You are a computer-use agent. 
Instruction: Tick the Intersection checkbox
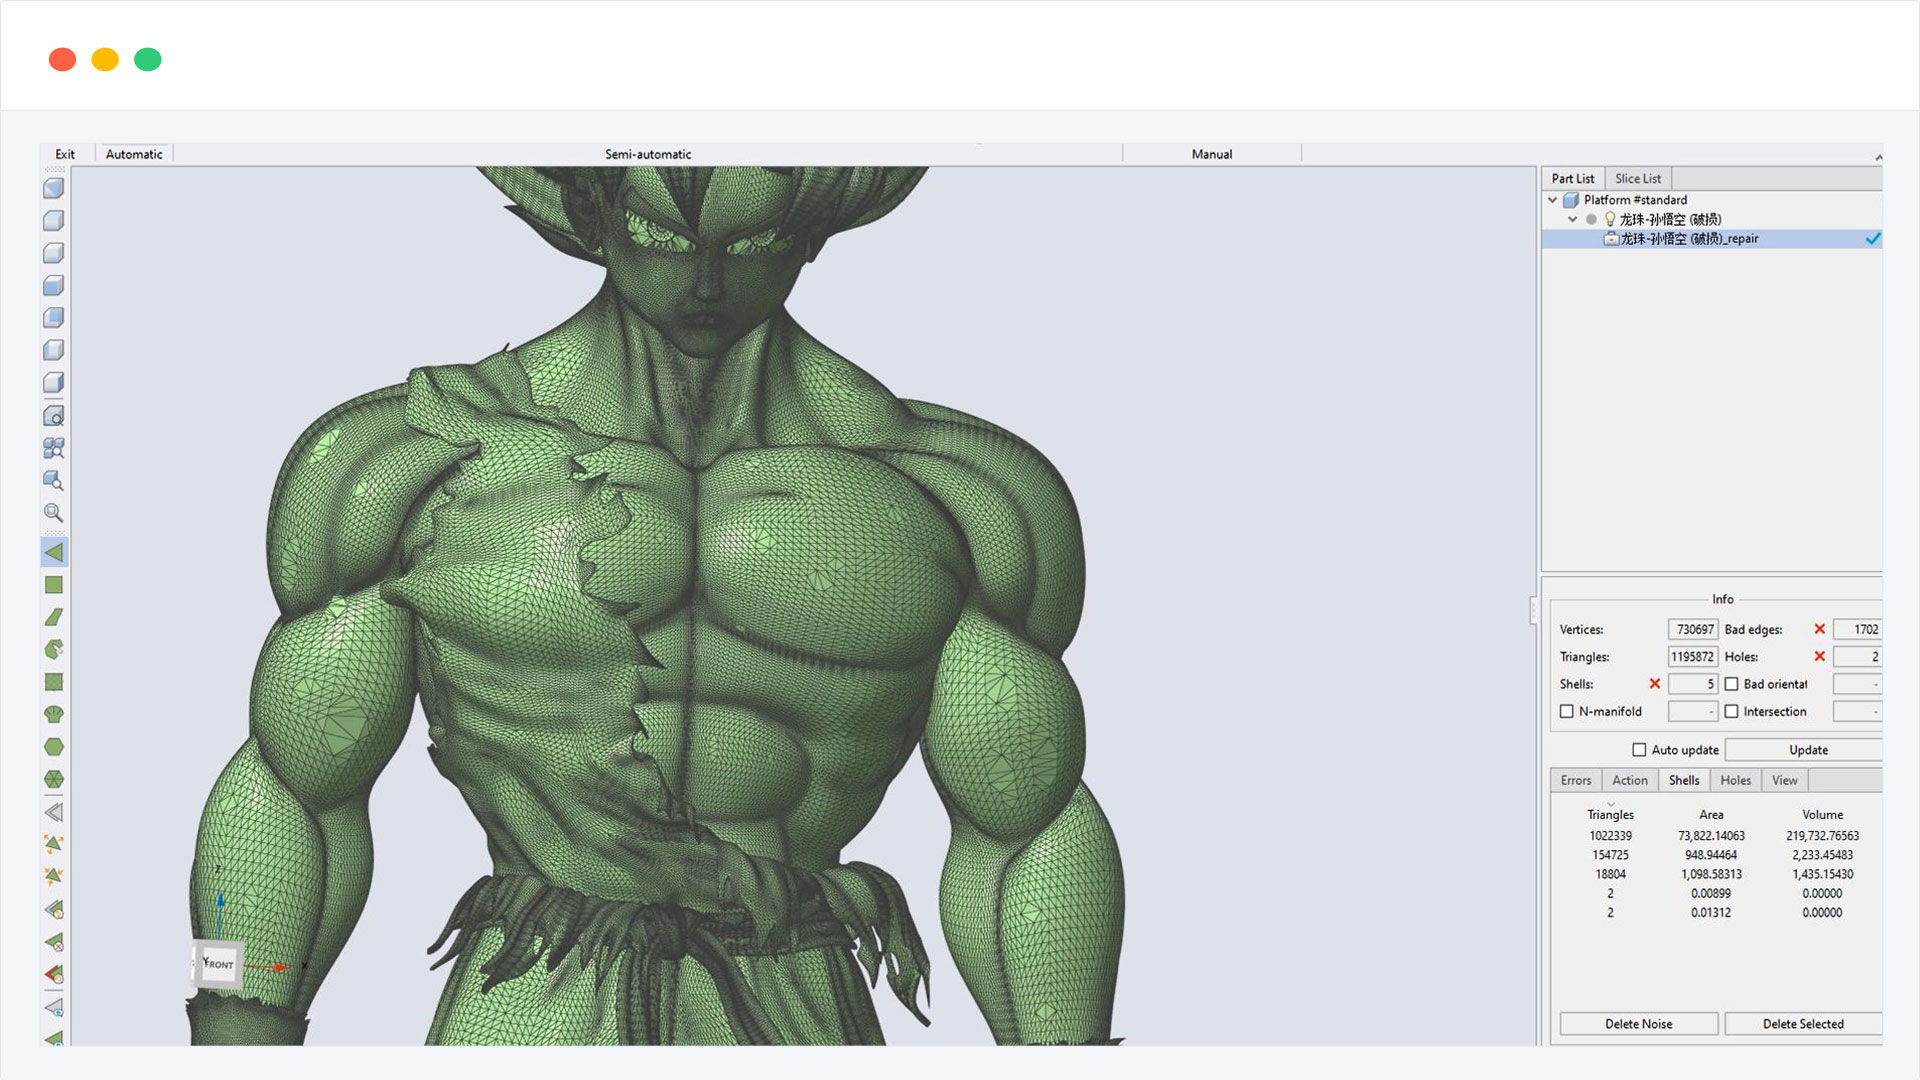(1731, 711)
